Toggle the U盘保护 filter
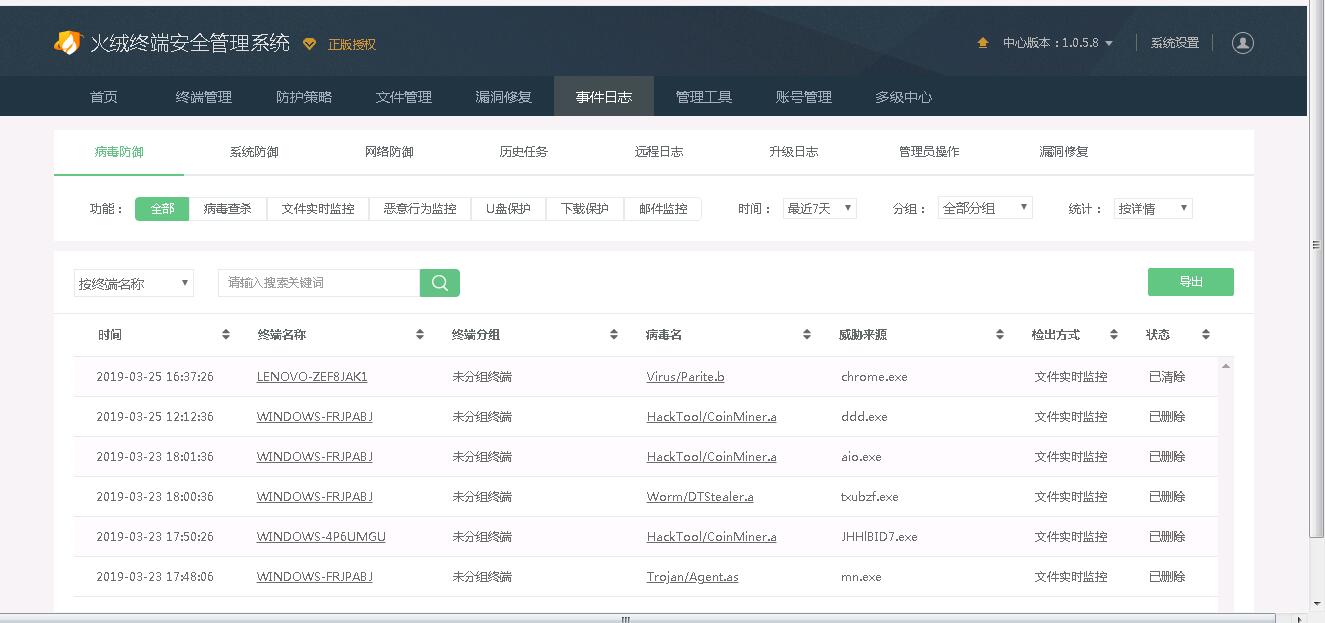Screen dimensions: 1325x623 coord(508,209)
